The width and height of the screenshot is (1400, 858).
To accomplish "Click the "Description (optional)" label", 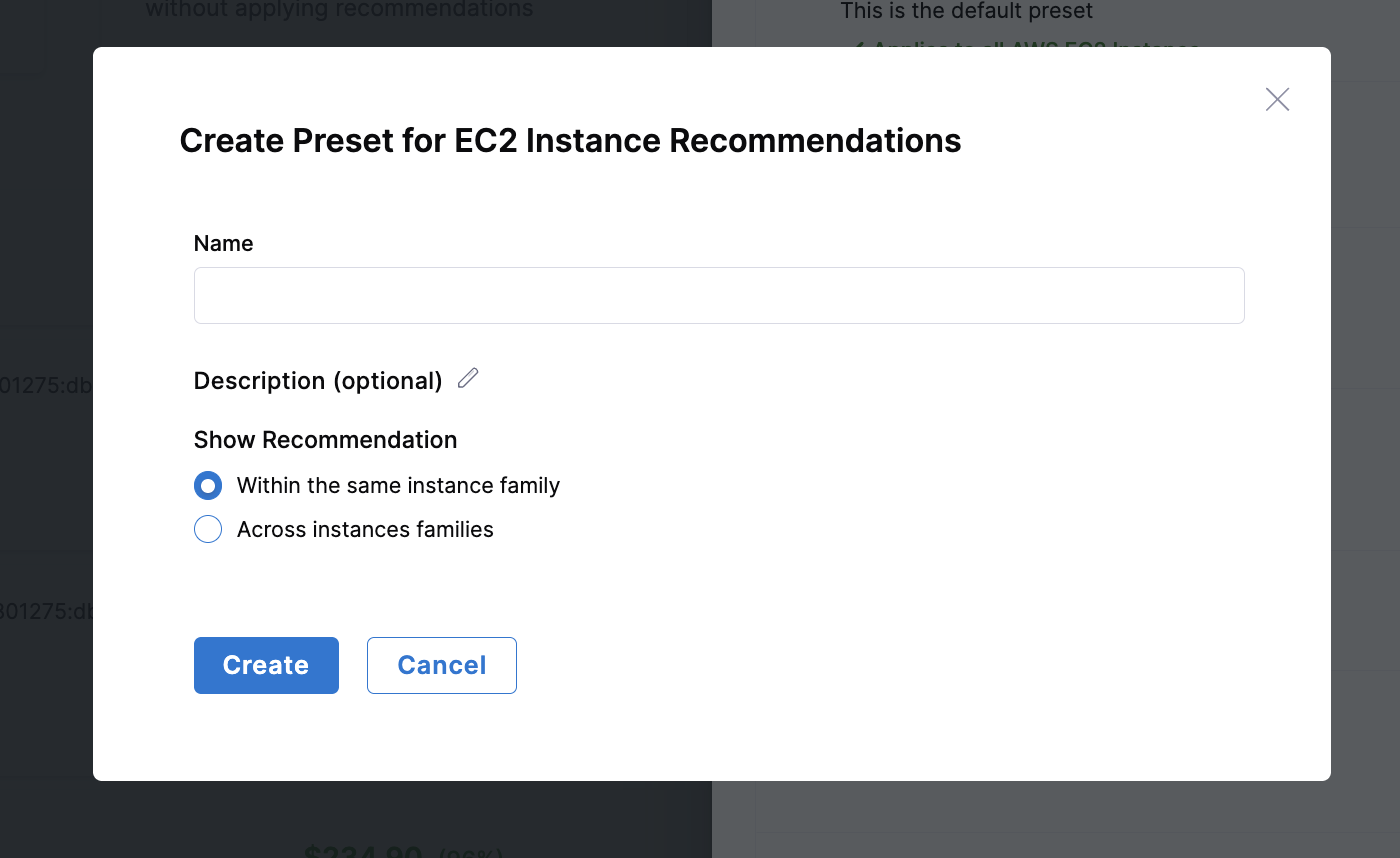I will (x=318, y=381).
